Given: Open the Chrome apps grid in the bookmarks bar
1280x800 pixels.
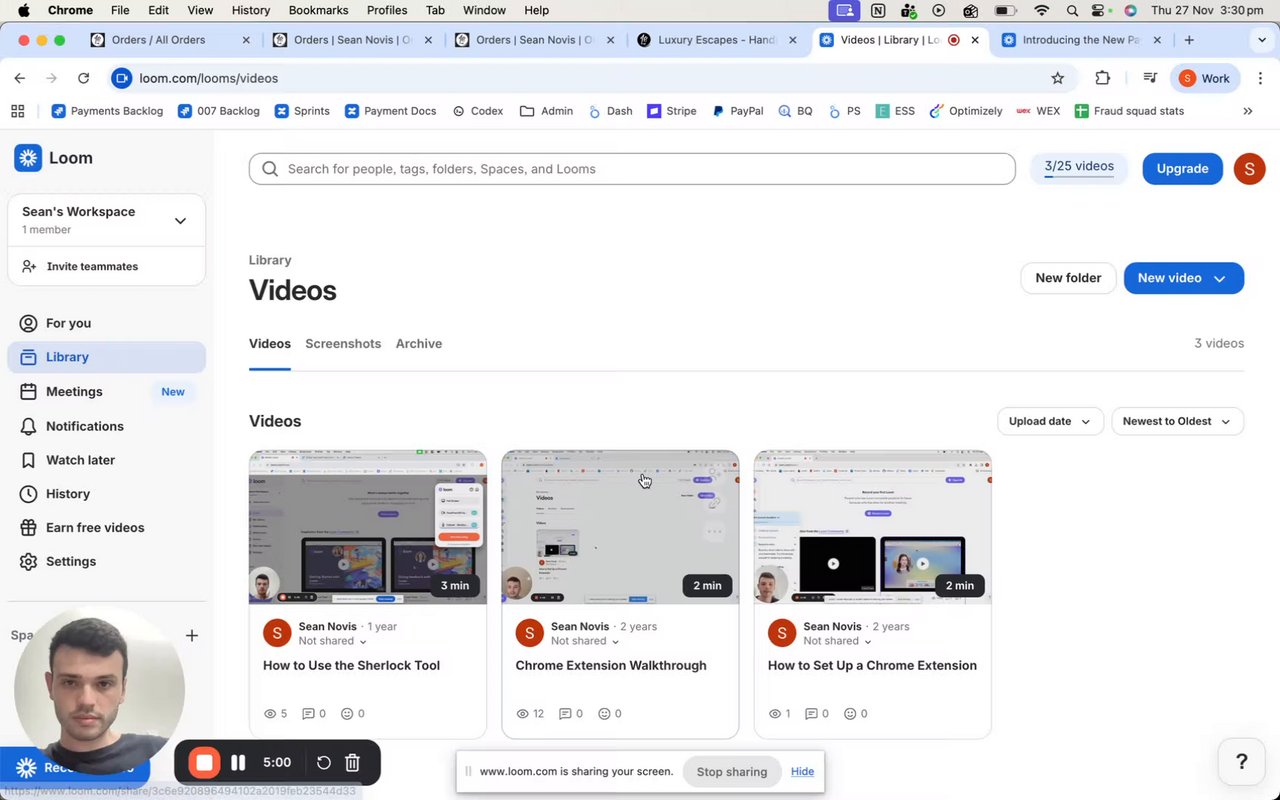Looking at the screenshot, I should [x=17, y=111].
